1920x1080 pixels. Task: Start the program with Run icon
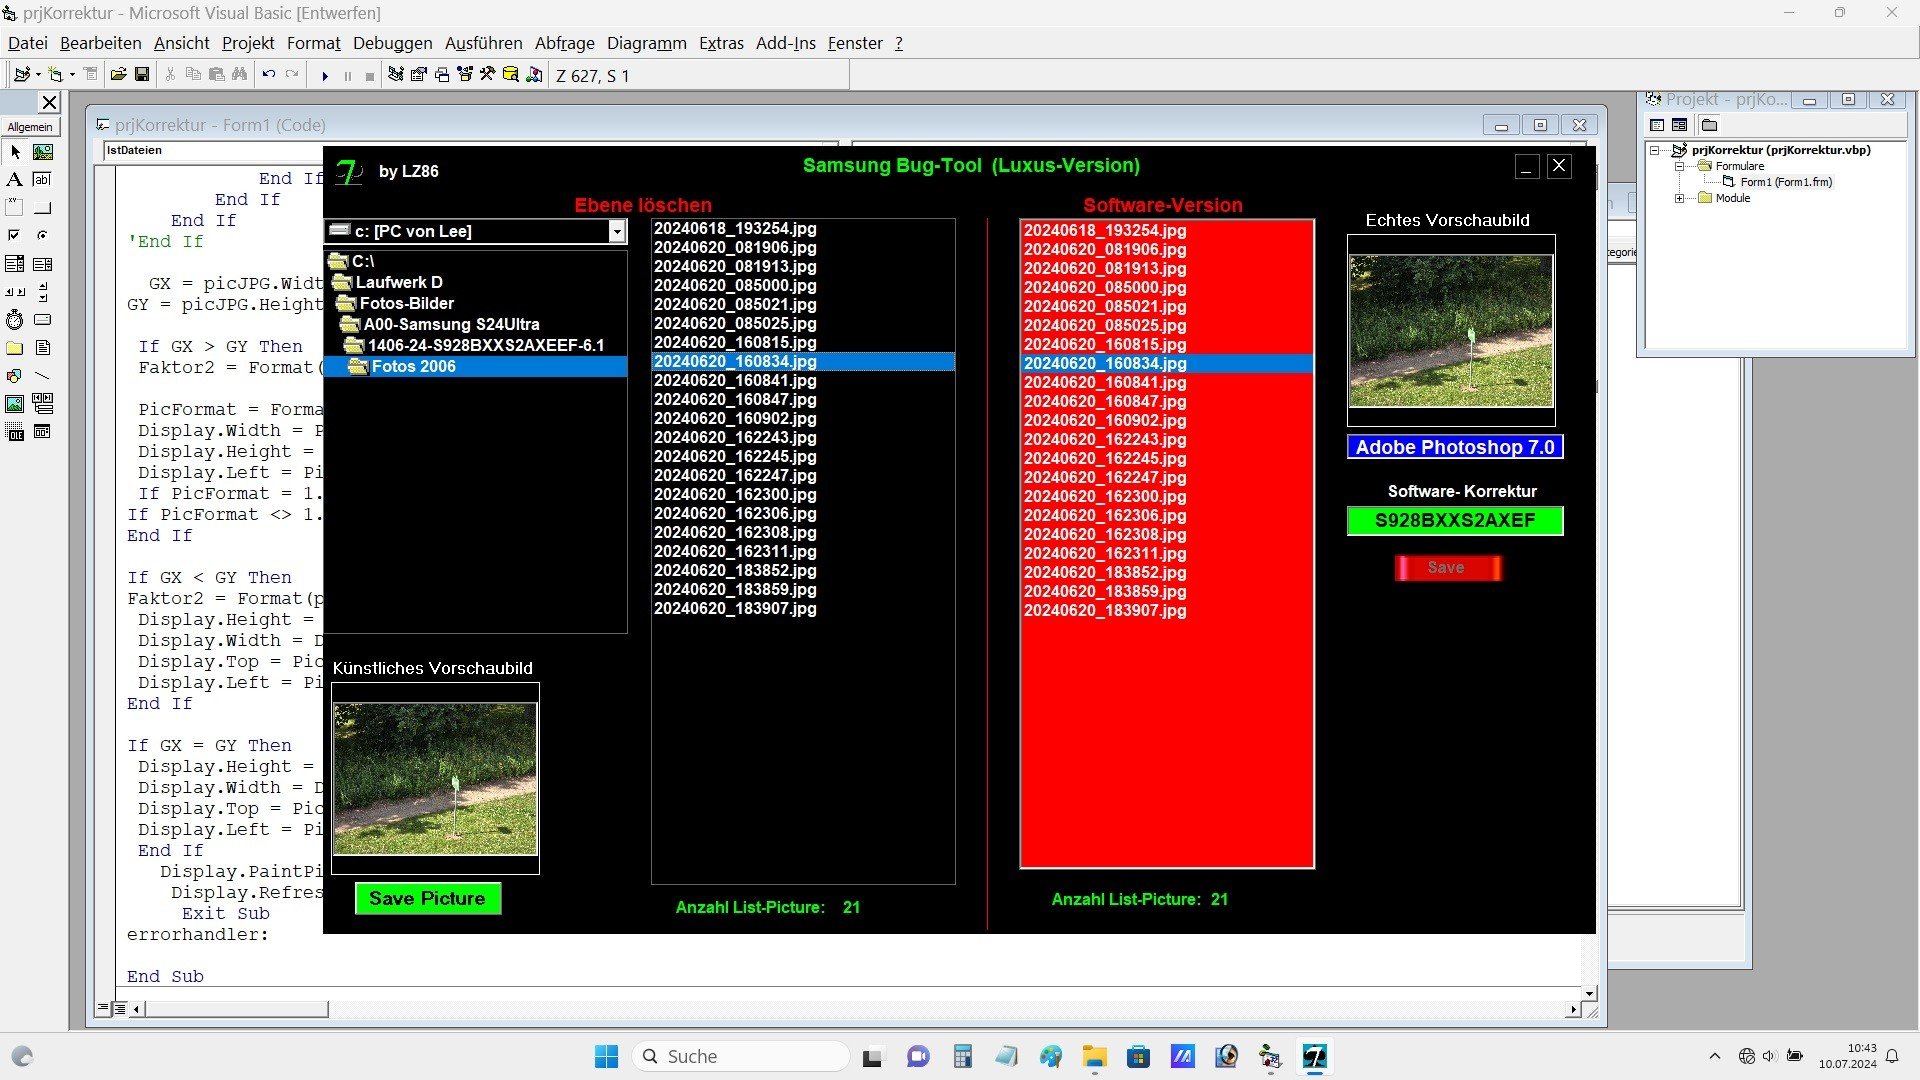coord(324,75)
